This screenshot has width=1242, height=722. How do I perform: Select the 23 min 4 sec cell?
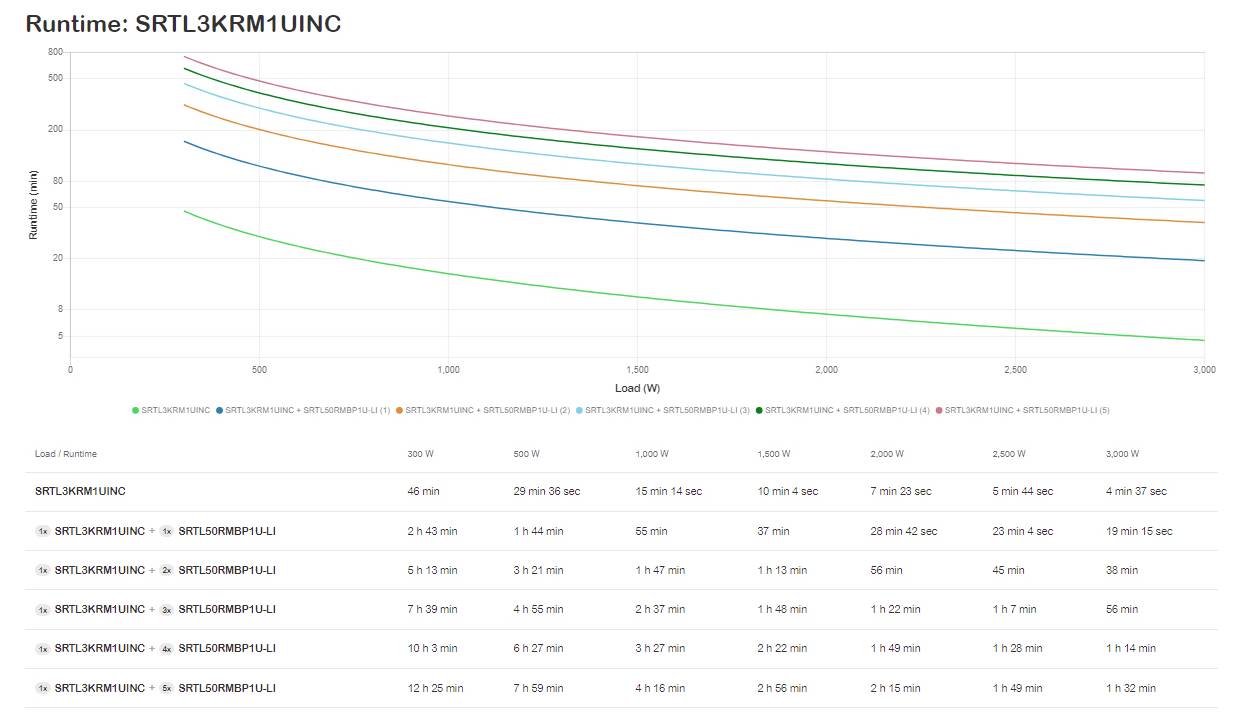[x=1022, y=531]
